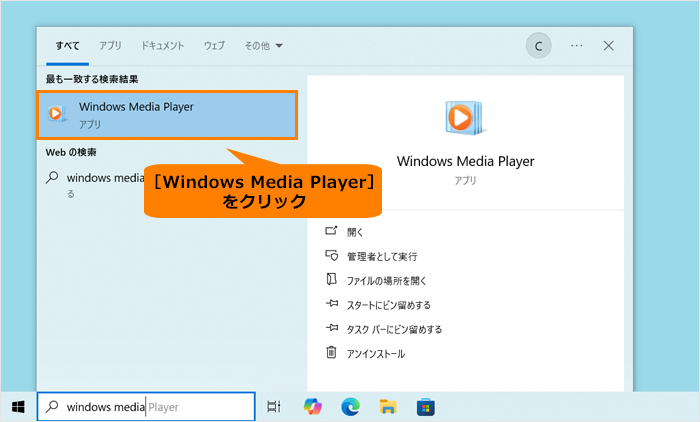This screenshot has height=422, width=700.
Task: Click the web search magnifier icon
Action: 52,178
